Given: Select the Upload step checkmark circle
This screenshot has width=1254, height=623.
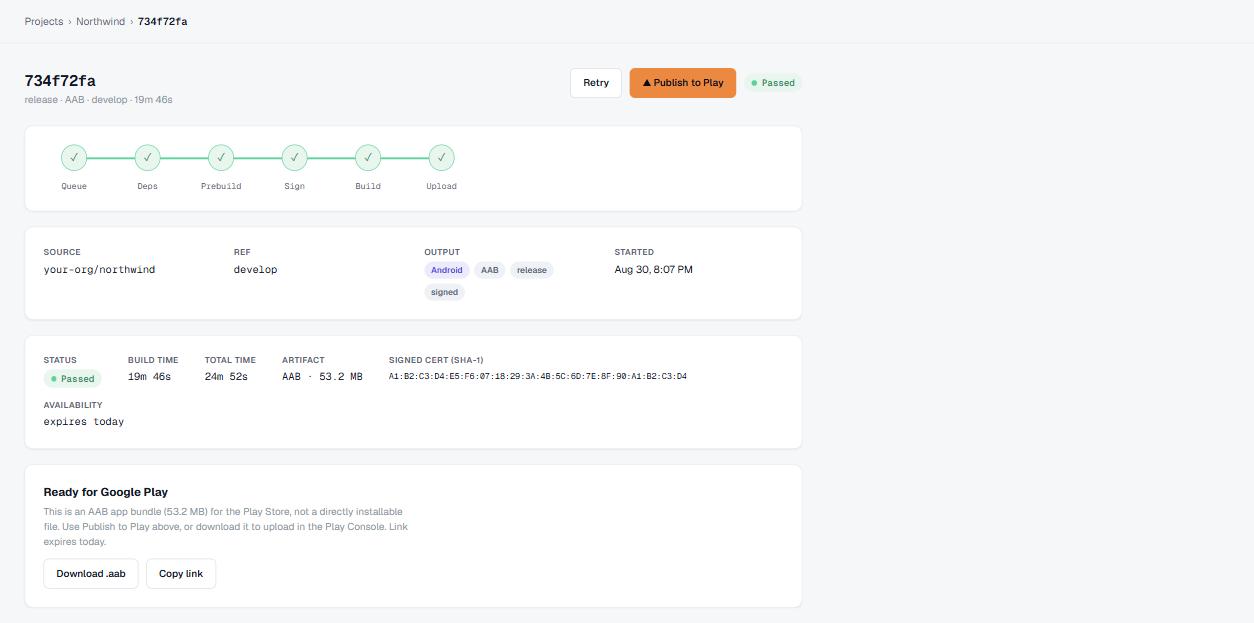Looking at the screenshot, I should pyautogui.click(x=441, y=158).
